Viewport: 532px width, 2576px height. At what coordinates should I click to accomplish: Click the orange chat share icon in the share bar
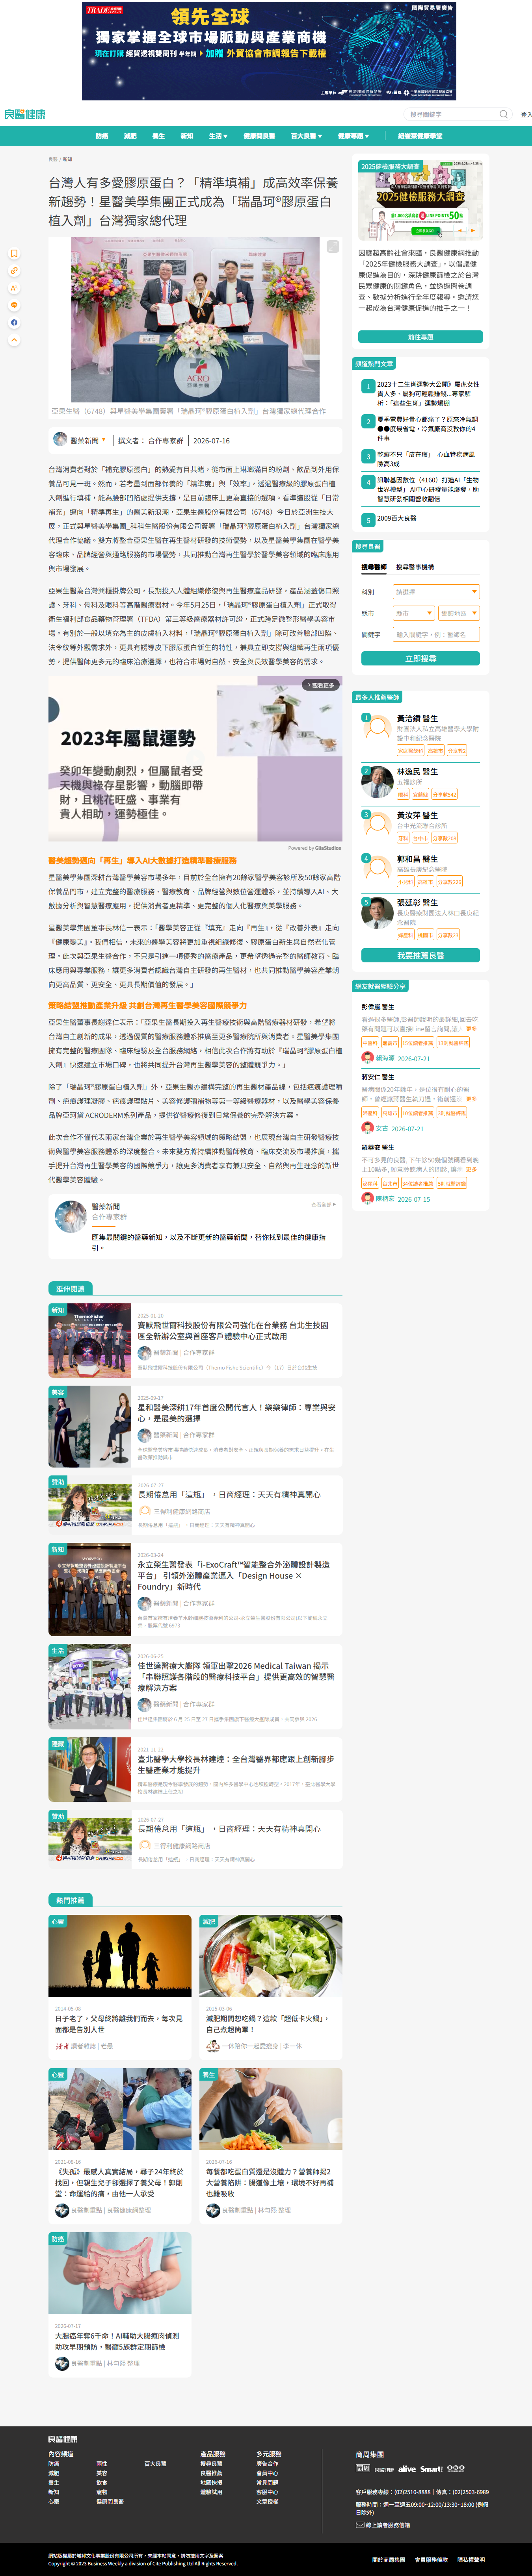(x=14, y=305)
